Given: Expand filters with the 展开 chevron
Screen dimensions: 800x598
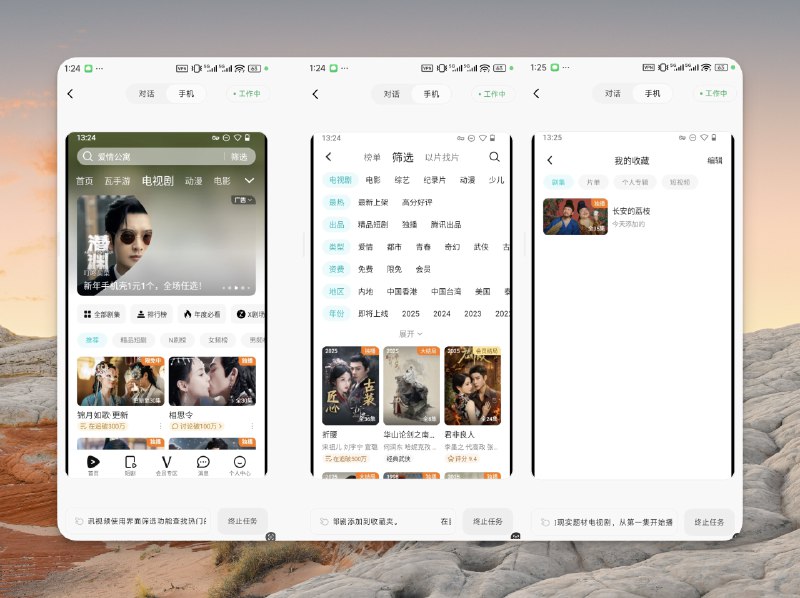Looking at the screenshot, I should pyautogui.click(x=411, y=334).
